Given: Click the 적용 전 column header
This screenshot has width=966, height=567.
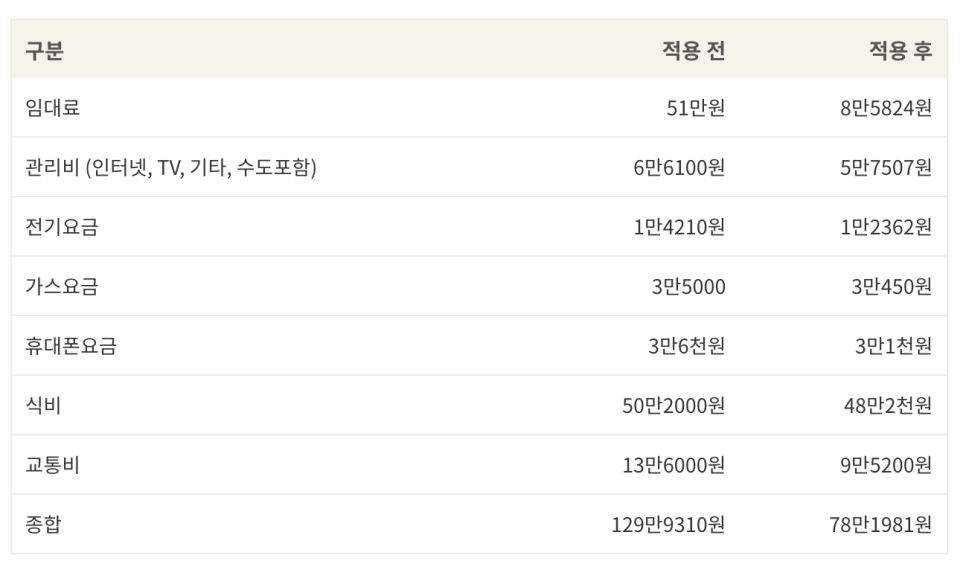Looking at the screenshot, I should coord(694,50).
